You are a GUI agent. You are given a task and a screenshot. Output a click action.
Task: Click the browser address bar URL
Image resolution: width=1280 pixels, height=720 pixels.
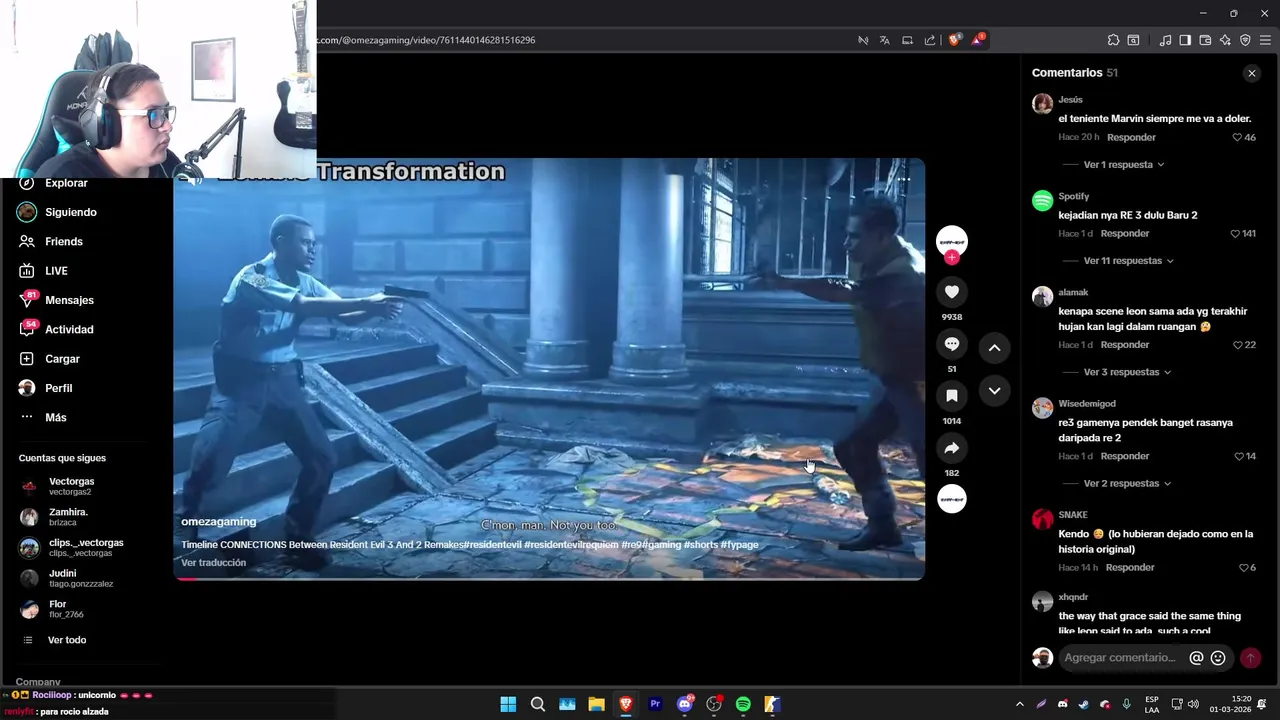click(x=427, y=40)
